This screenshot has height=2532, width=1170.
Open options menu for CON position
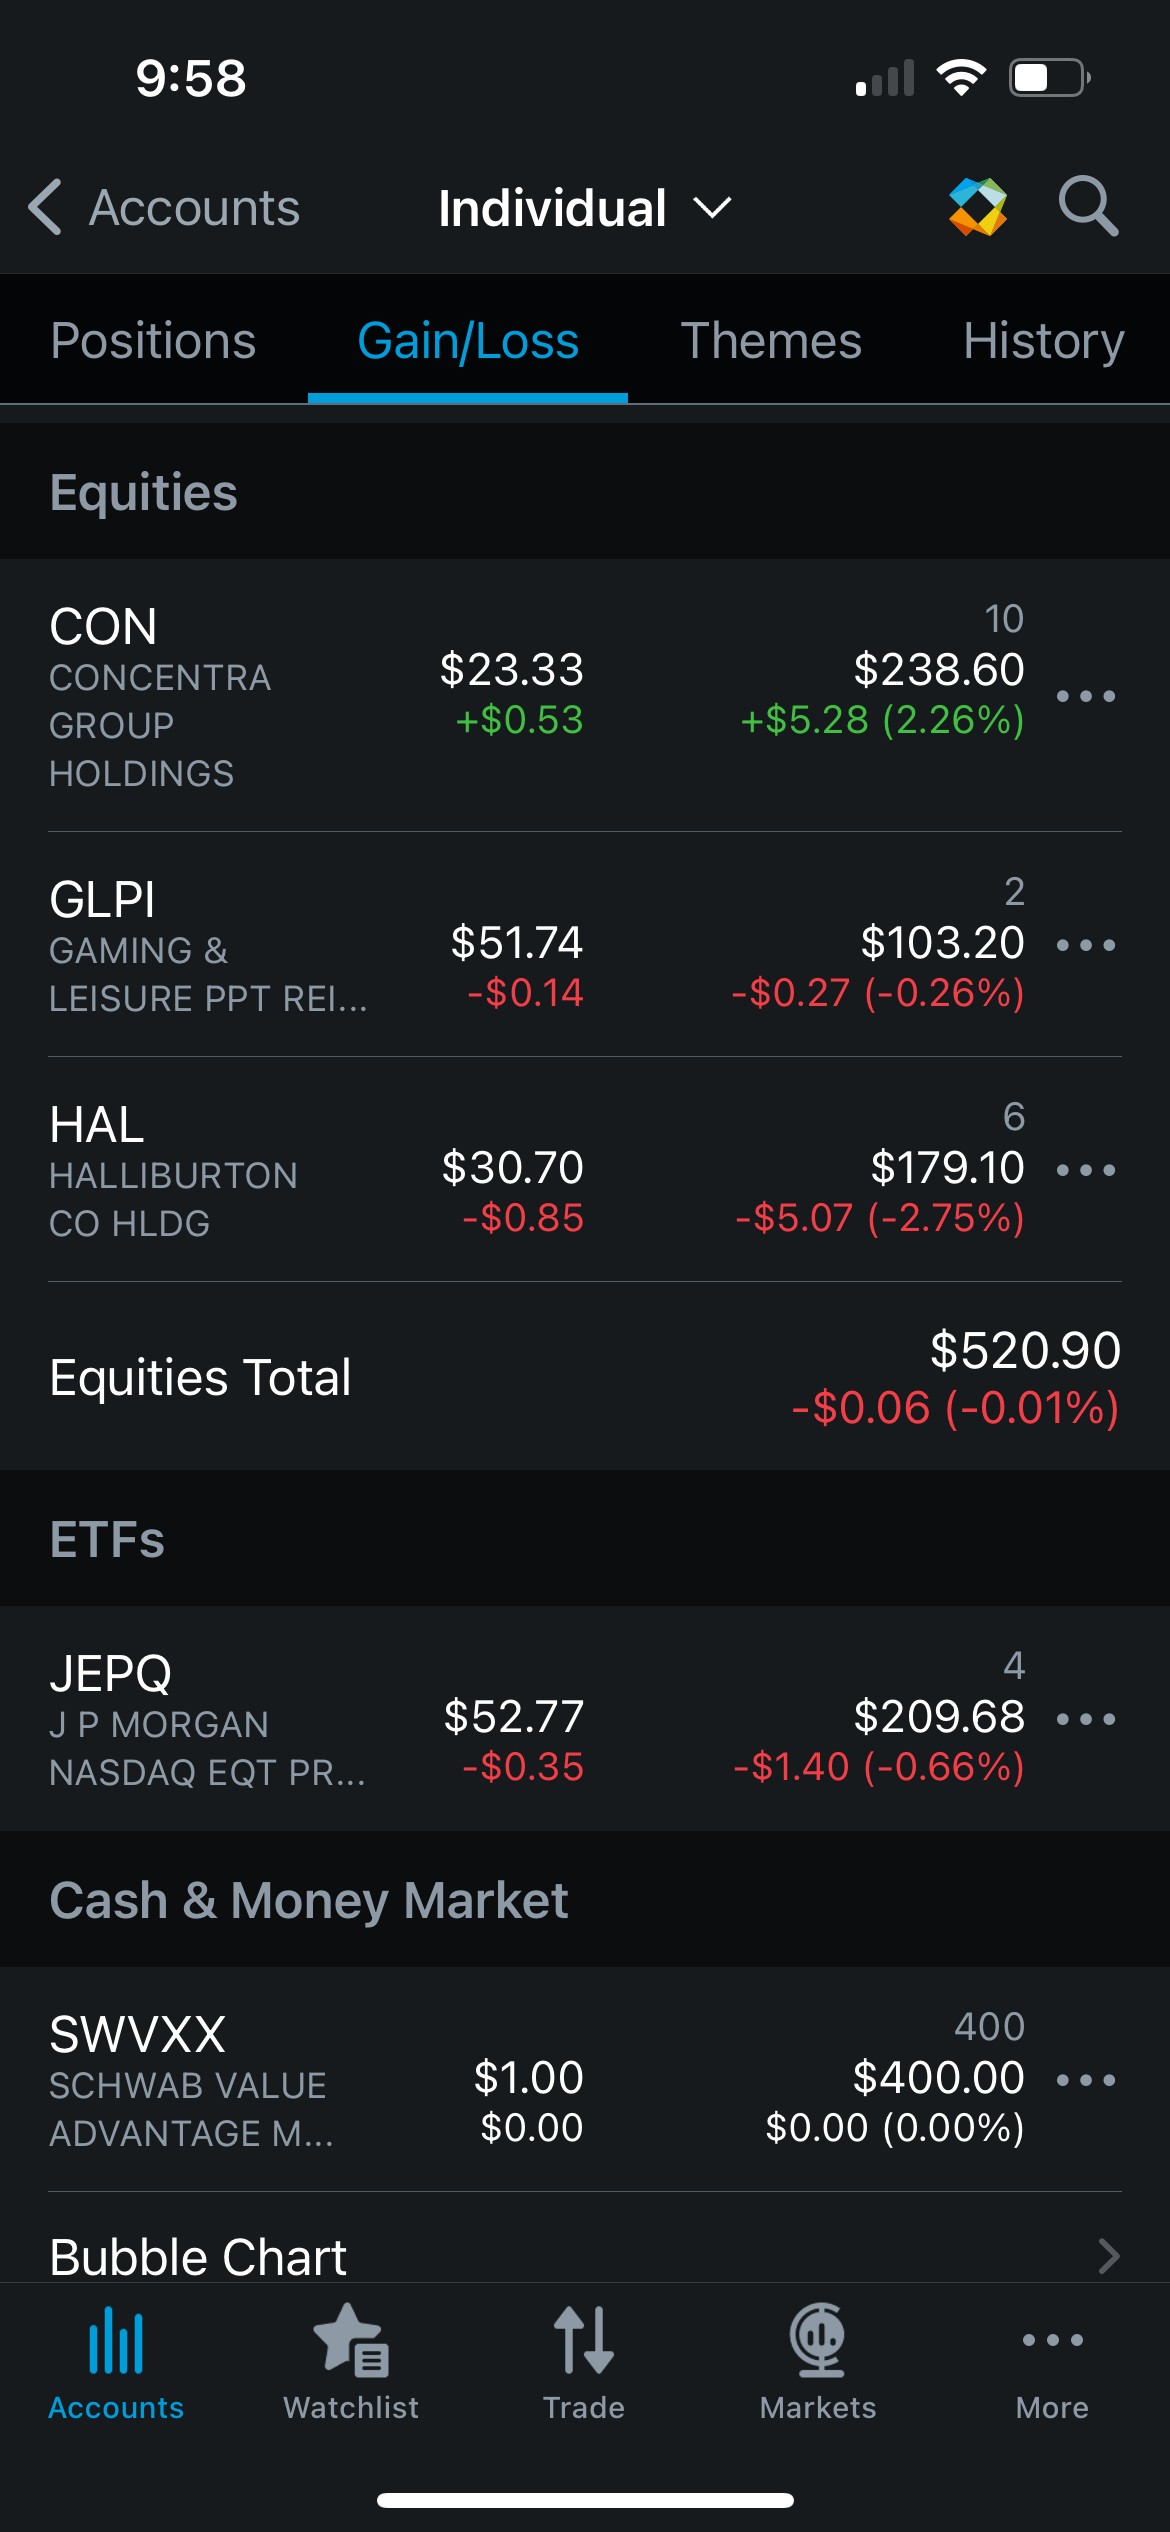[1086, 696]
